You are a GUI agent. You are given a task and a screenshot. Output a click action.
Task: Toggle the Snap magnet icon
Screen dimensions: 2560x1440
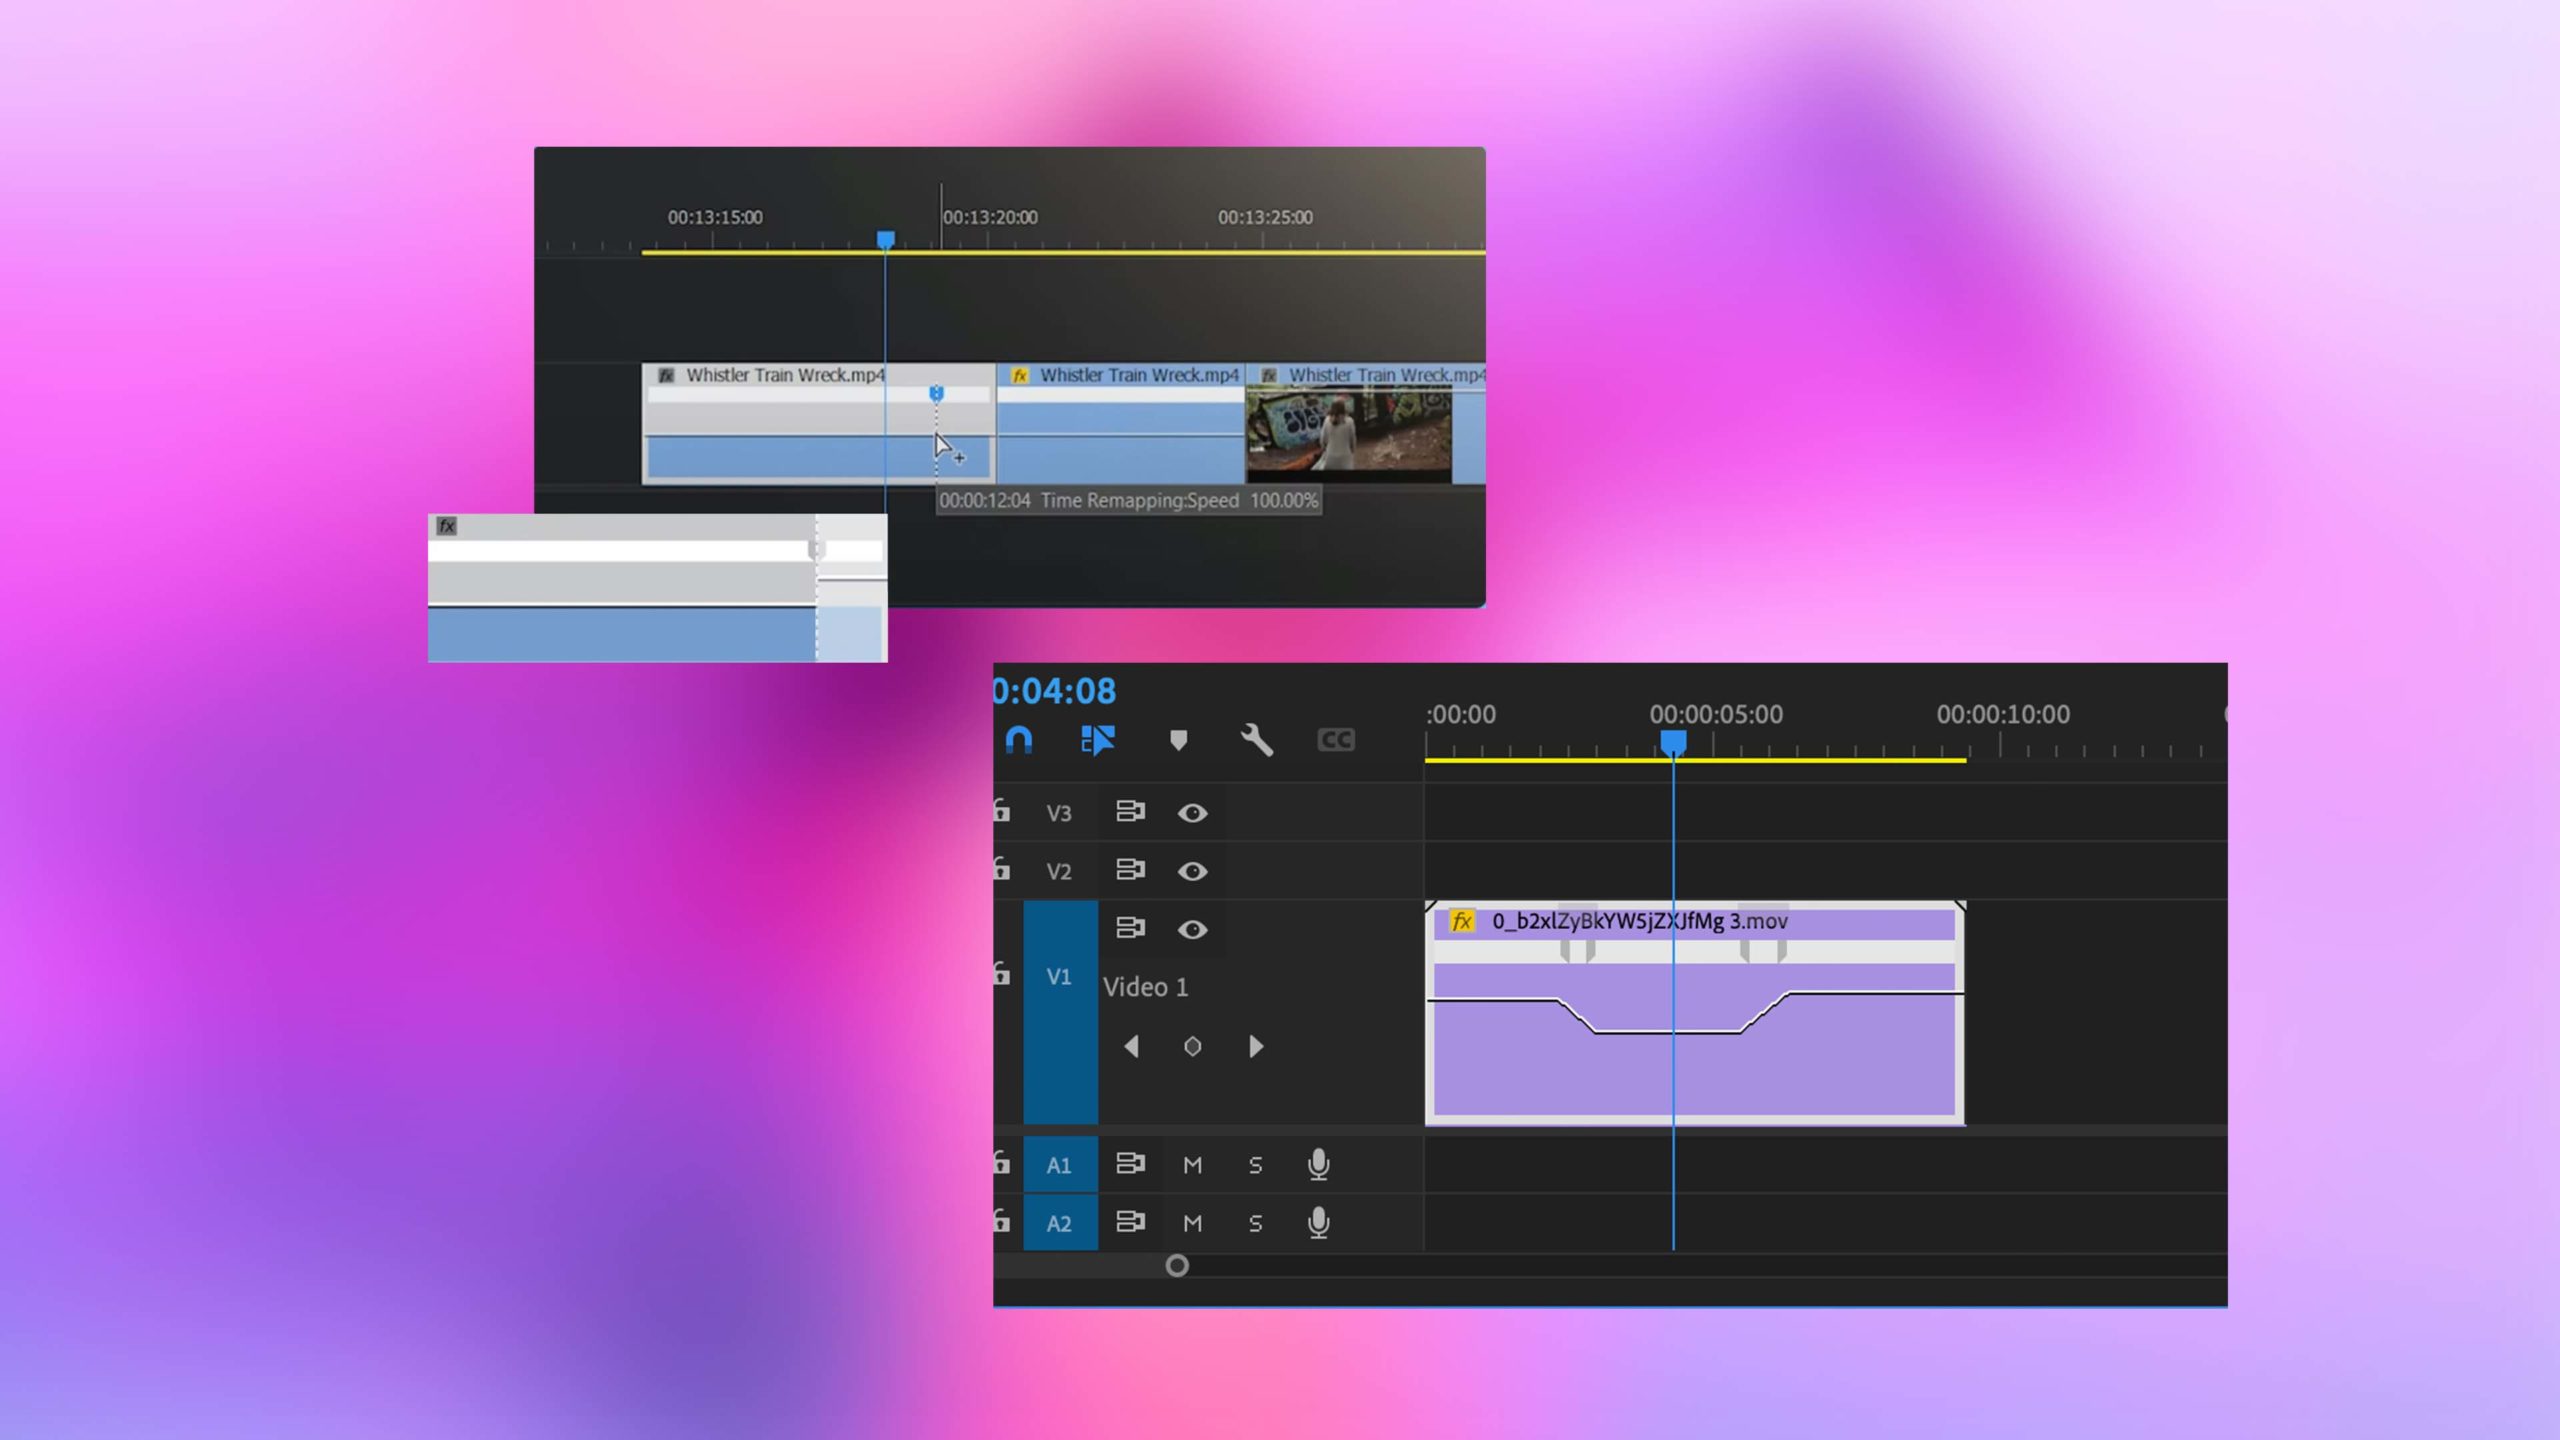[1018, 740]
